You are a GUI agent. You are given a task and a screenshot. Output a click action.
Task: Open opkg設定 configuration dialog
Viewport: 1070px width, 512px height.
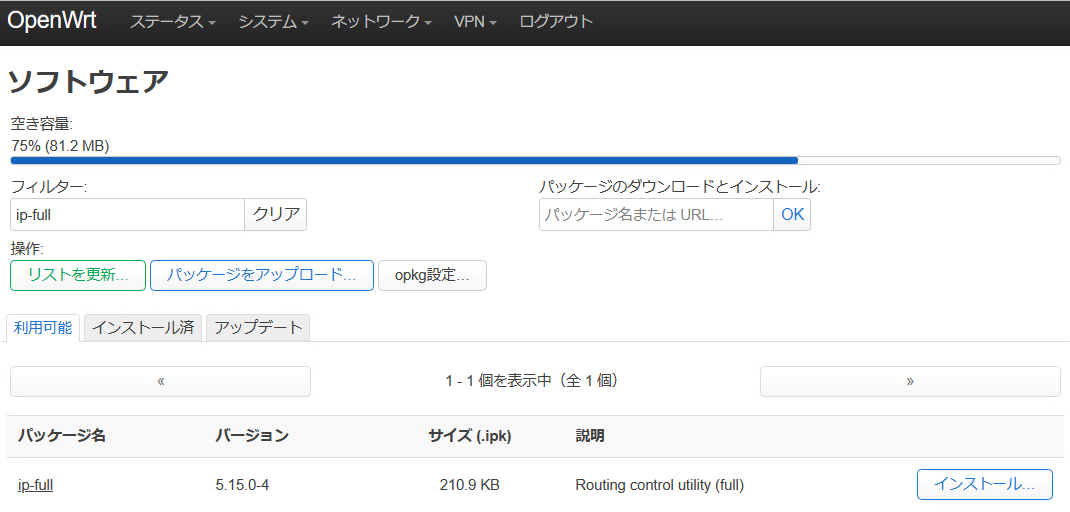point(433,275)
